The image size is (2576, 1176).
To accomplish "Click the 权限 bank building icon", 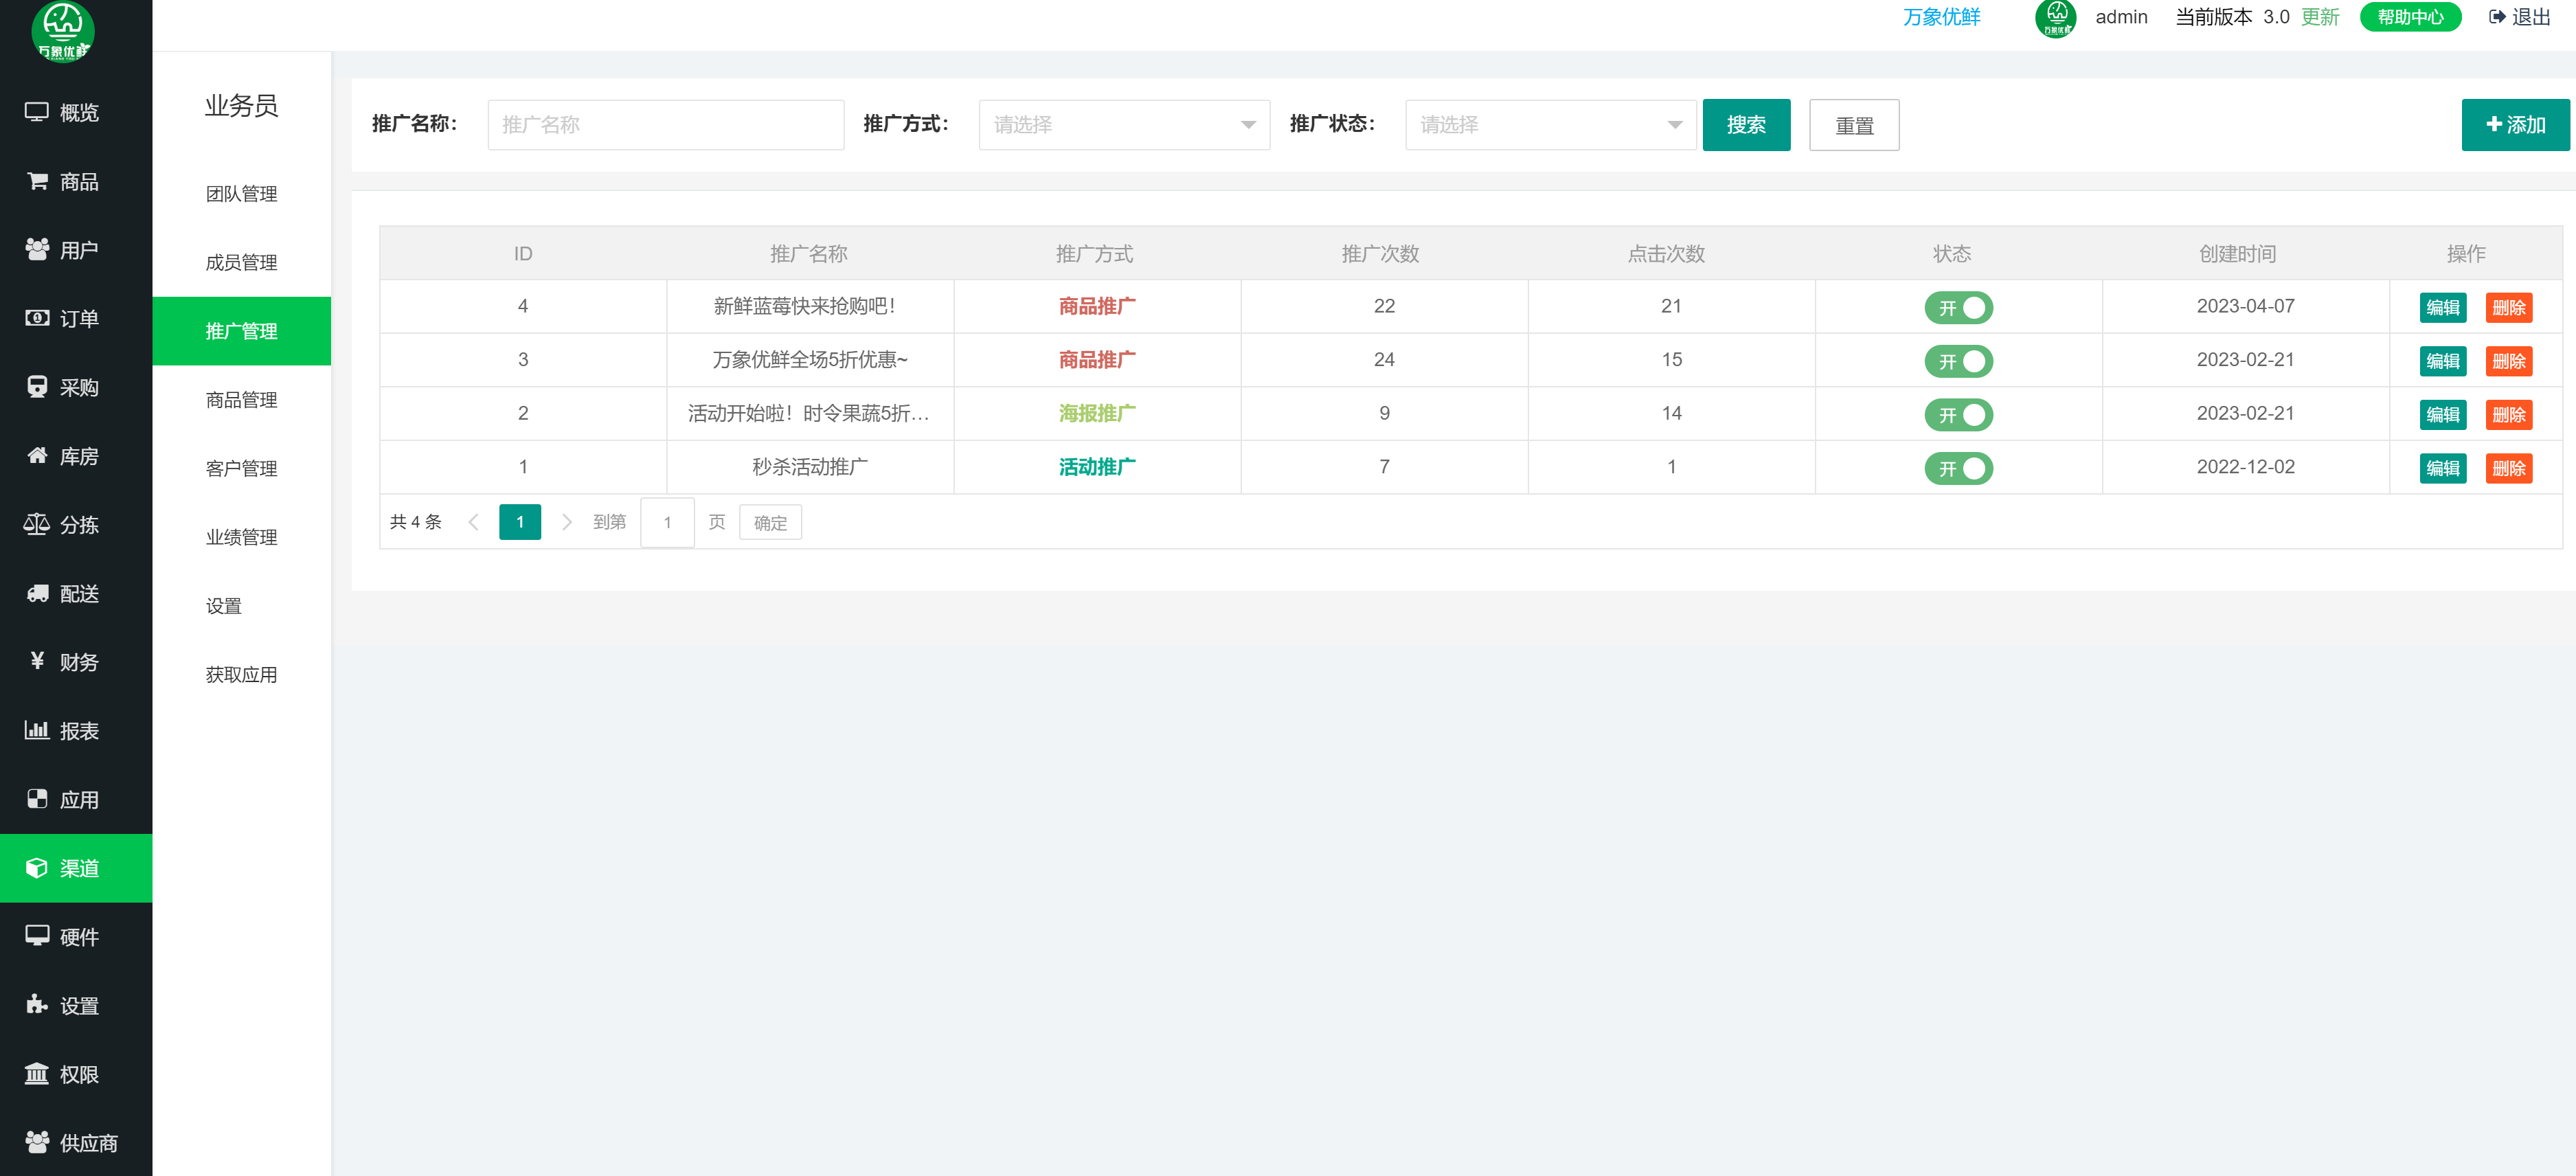I will 37,1074.
